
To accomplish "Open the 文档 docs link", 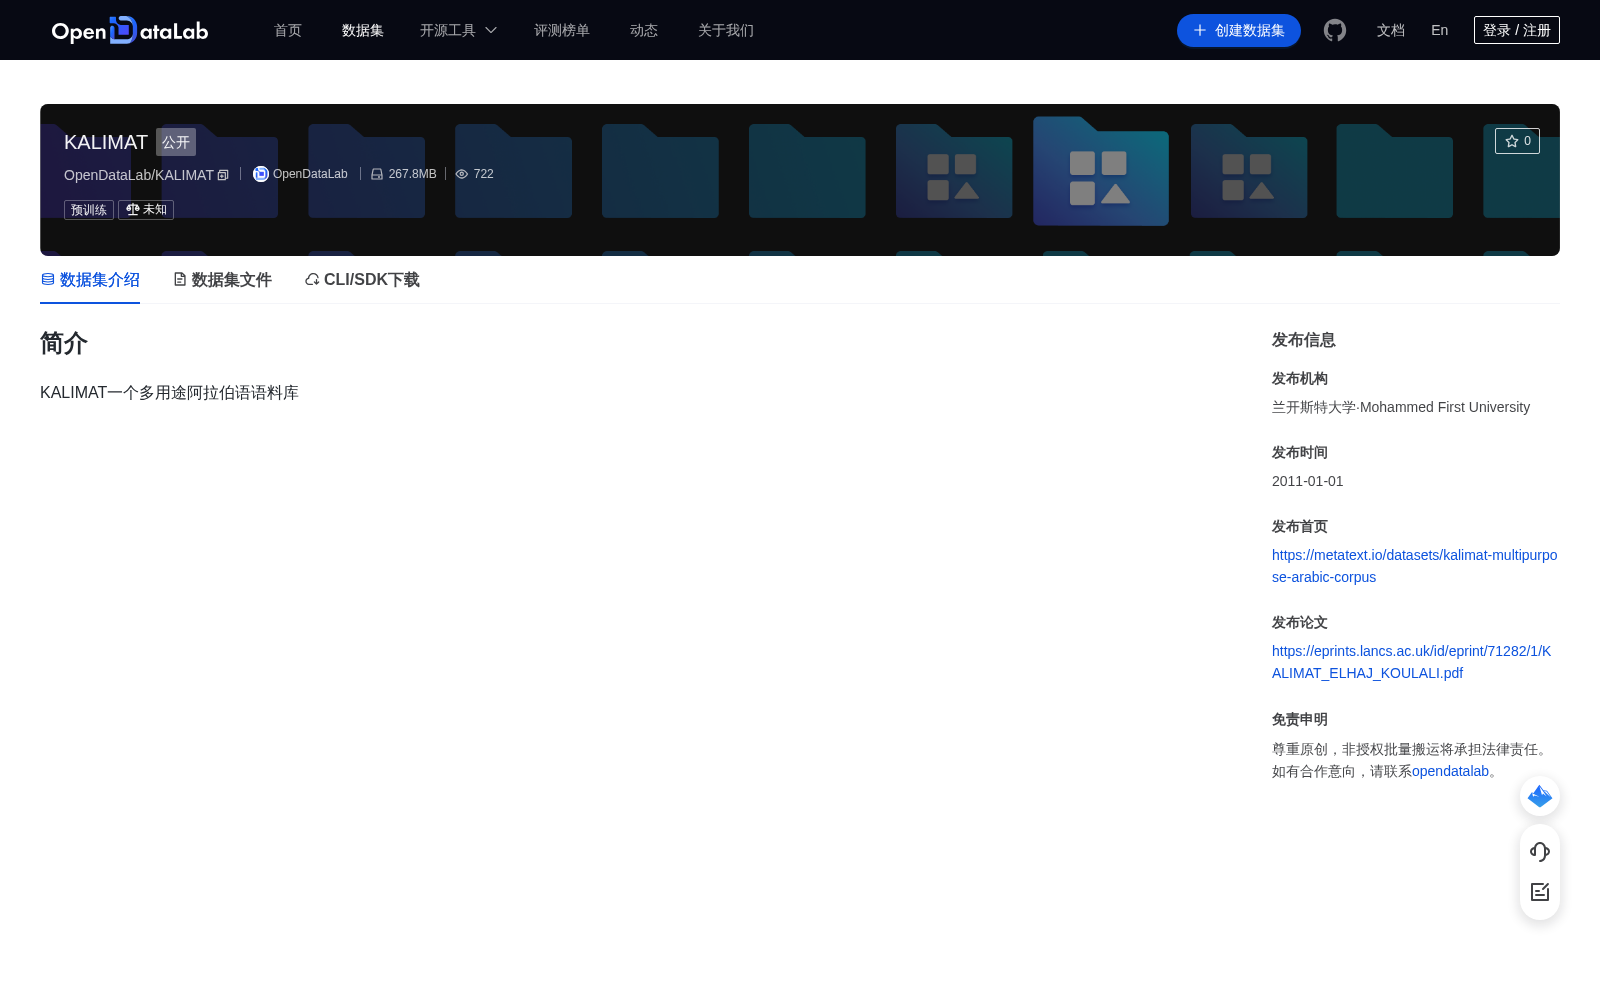I will pos(1391,30).
